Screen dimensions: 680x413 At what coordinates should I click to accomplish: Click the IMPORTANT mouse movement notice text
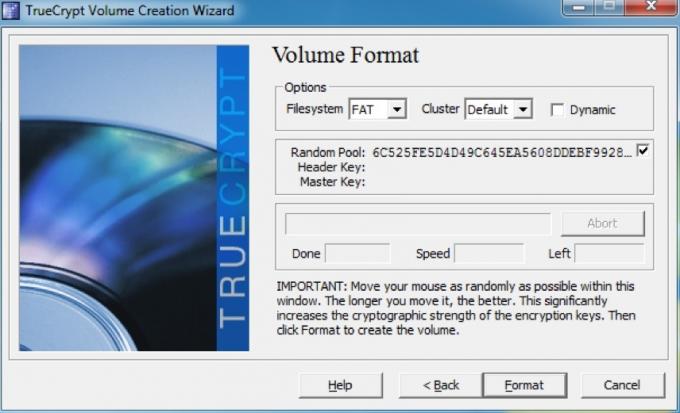coord(456,308)
